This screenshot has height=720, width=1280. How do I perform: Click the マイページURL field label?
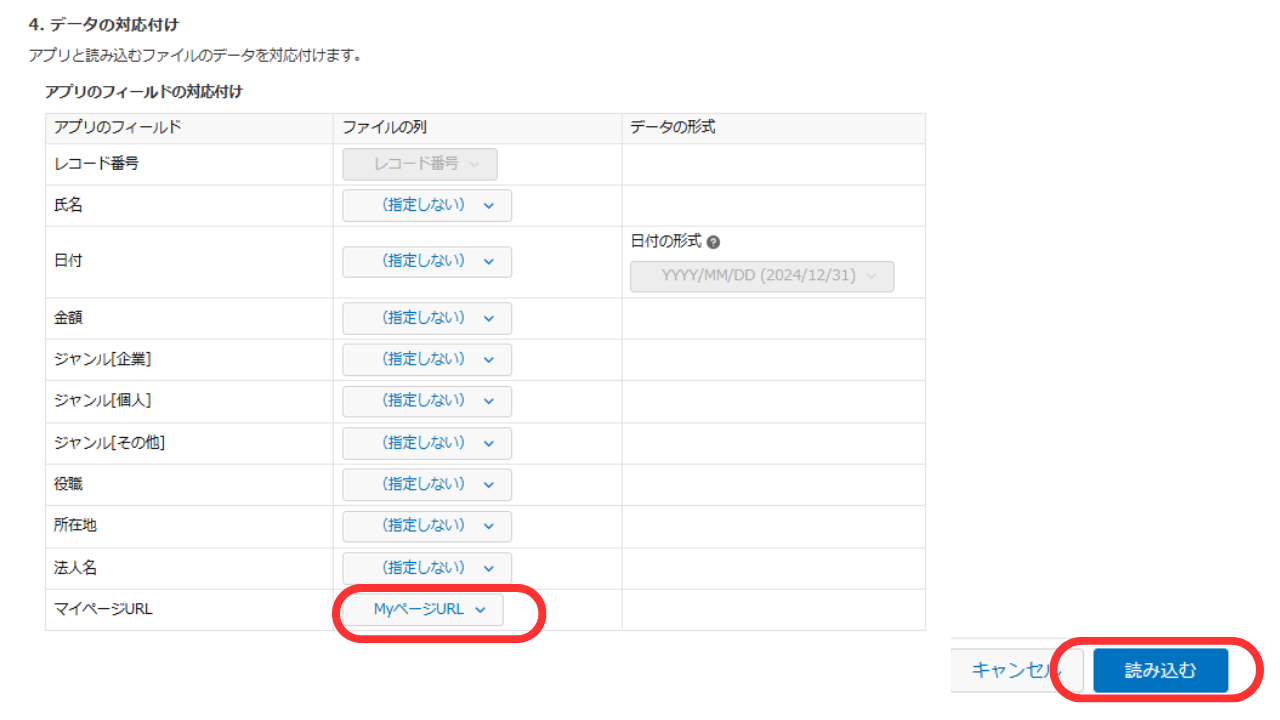click(102, 609)
